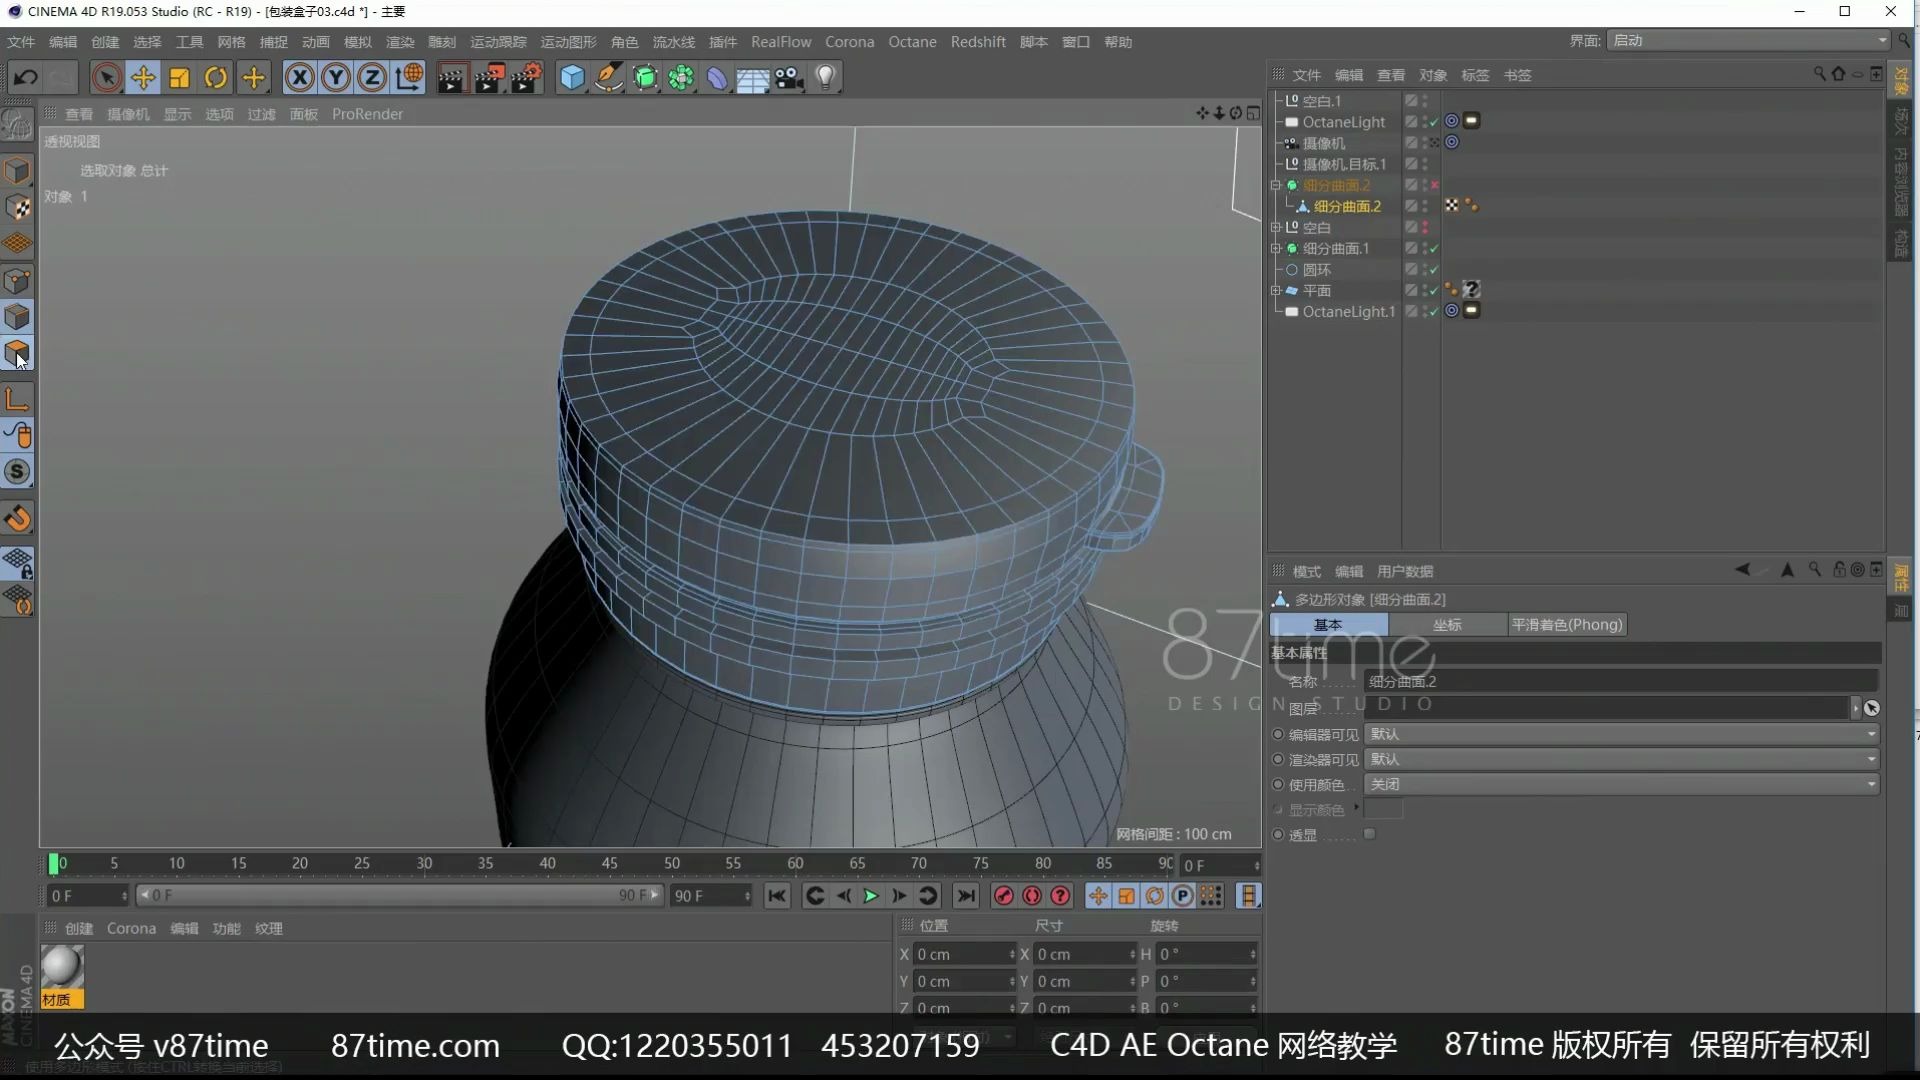
Task: Expand the 空白 null in the object manager
Action: (1276, 227)
